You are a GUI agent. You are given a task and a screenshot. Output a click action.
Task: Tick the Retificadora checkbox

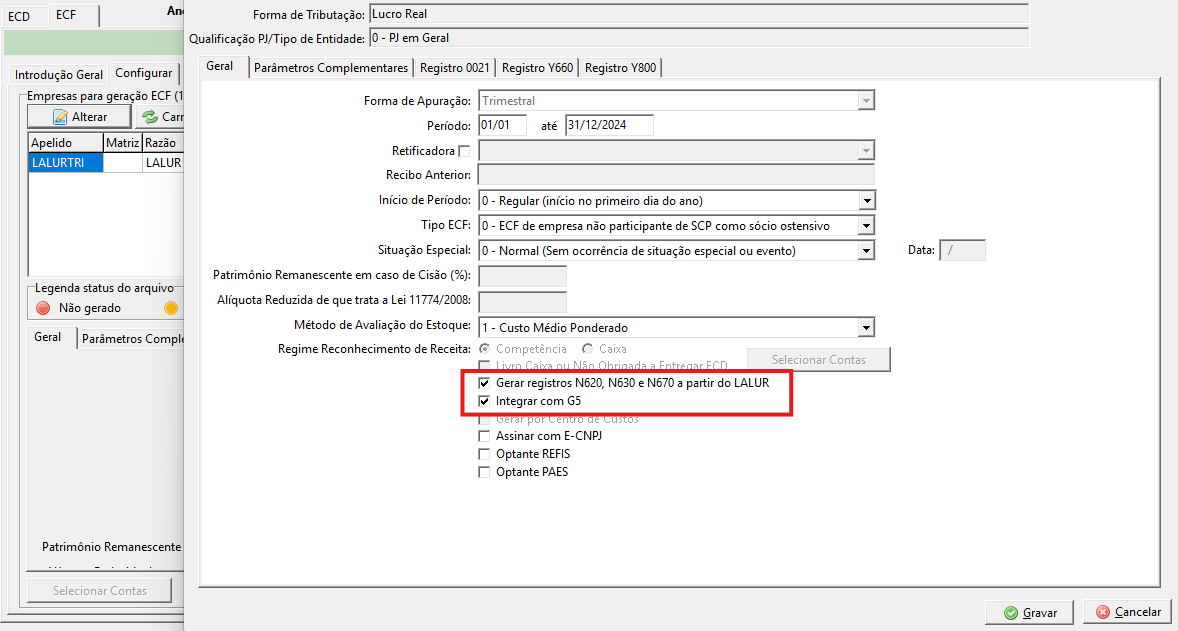[x=464, y=151]
